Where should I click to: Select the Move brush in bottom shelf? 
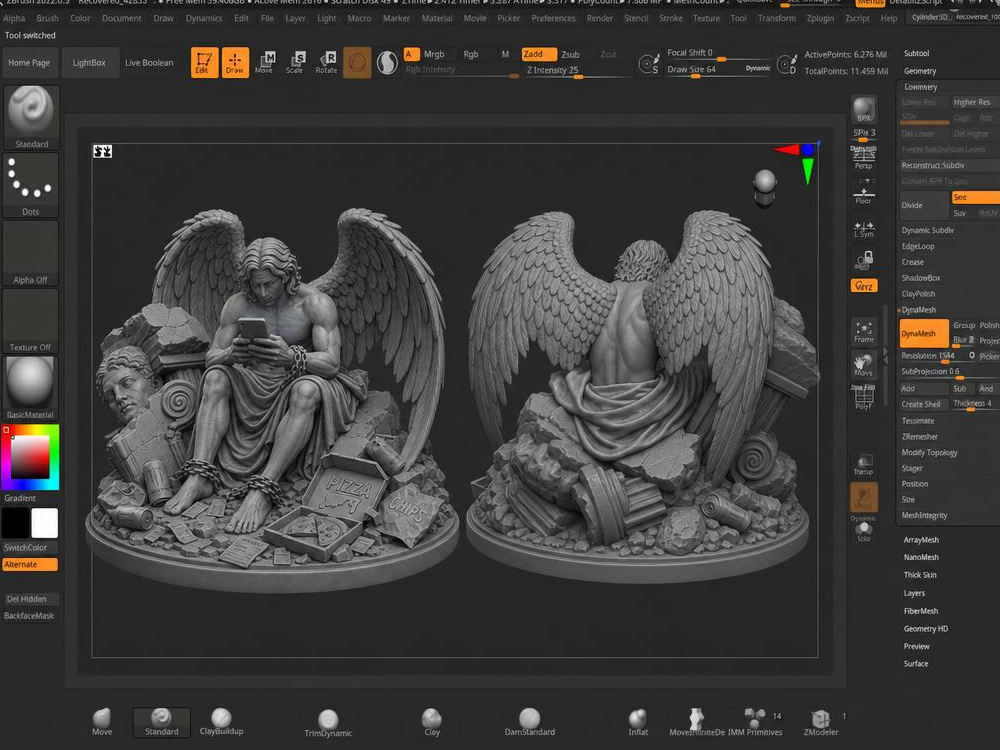(x=102, y=722)
